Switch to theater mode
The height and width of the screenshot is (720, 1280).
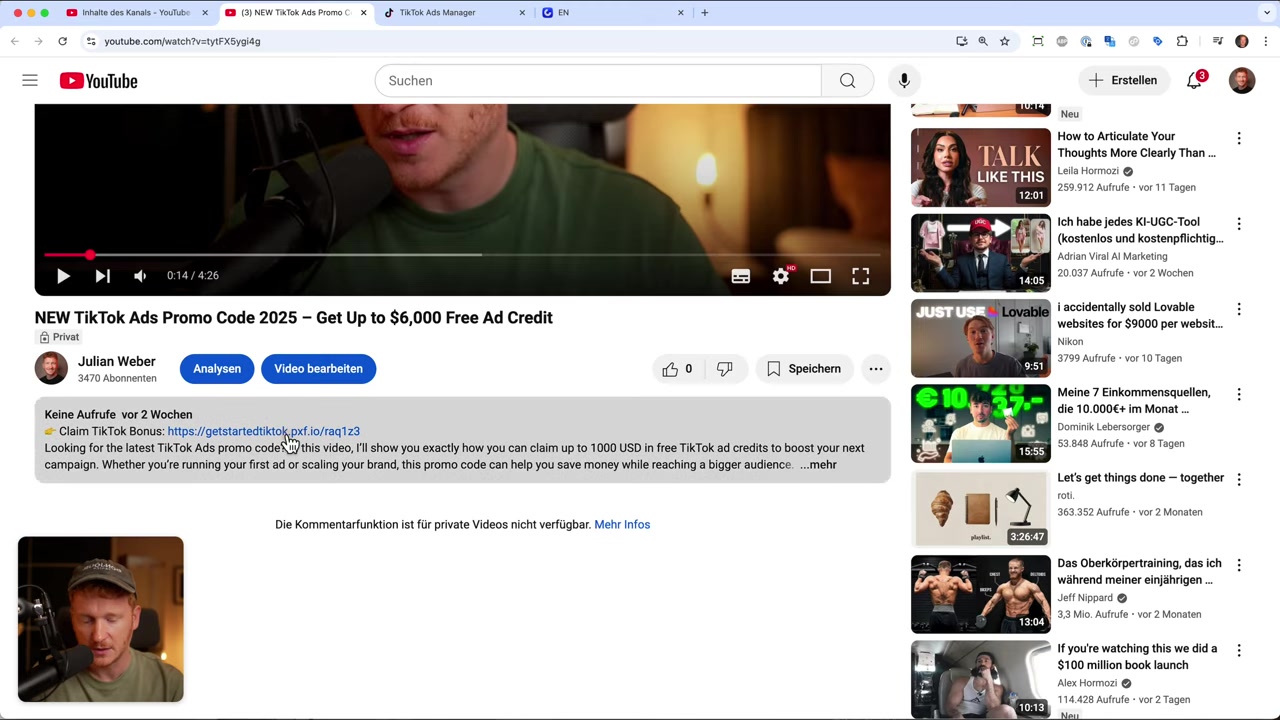pyautogui.click(x=821, y=276)
